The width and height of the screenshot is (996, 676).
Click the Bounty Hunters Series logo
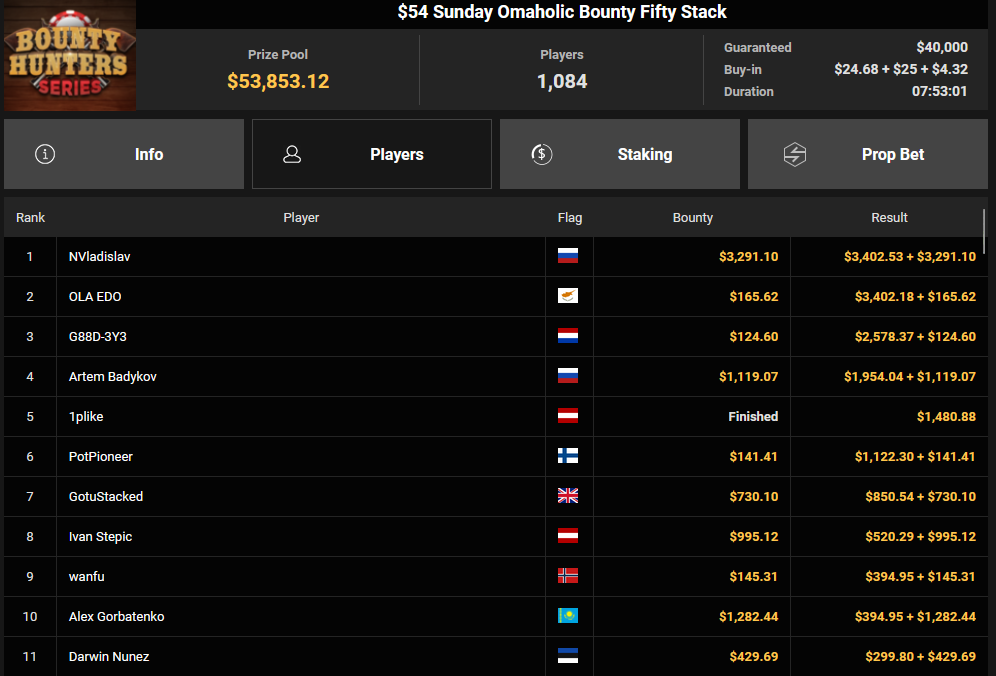coord(69,56)
